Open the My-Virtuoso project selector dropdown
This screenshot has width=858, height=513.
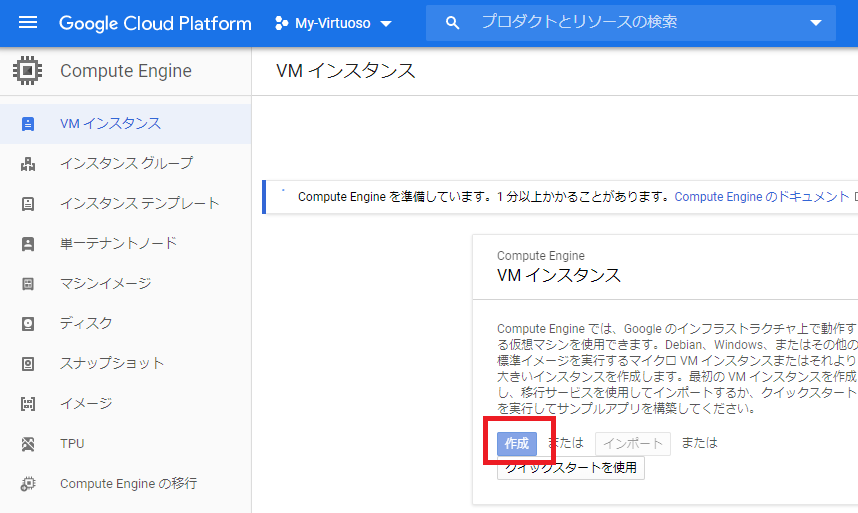point(333,23)
